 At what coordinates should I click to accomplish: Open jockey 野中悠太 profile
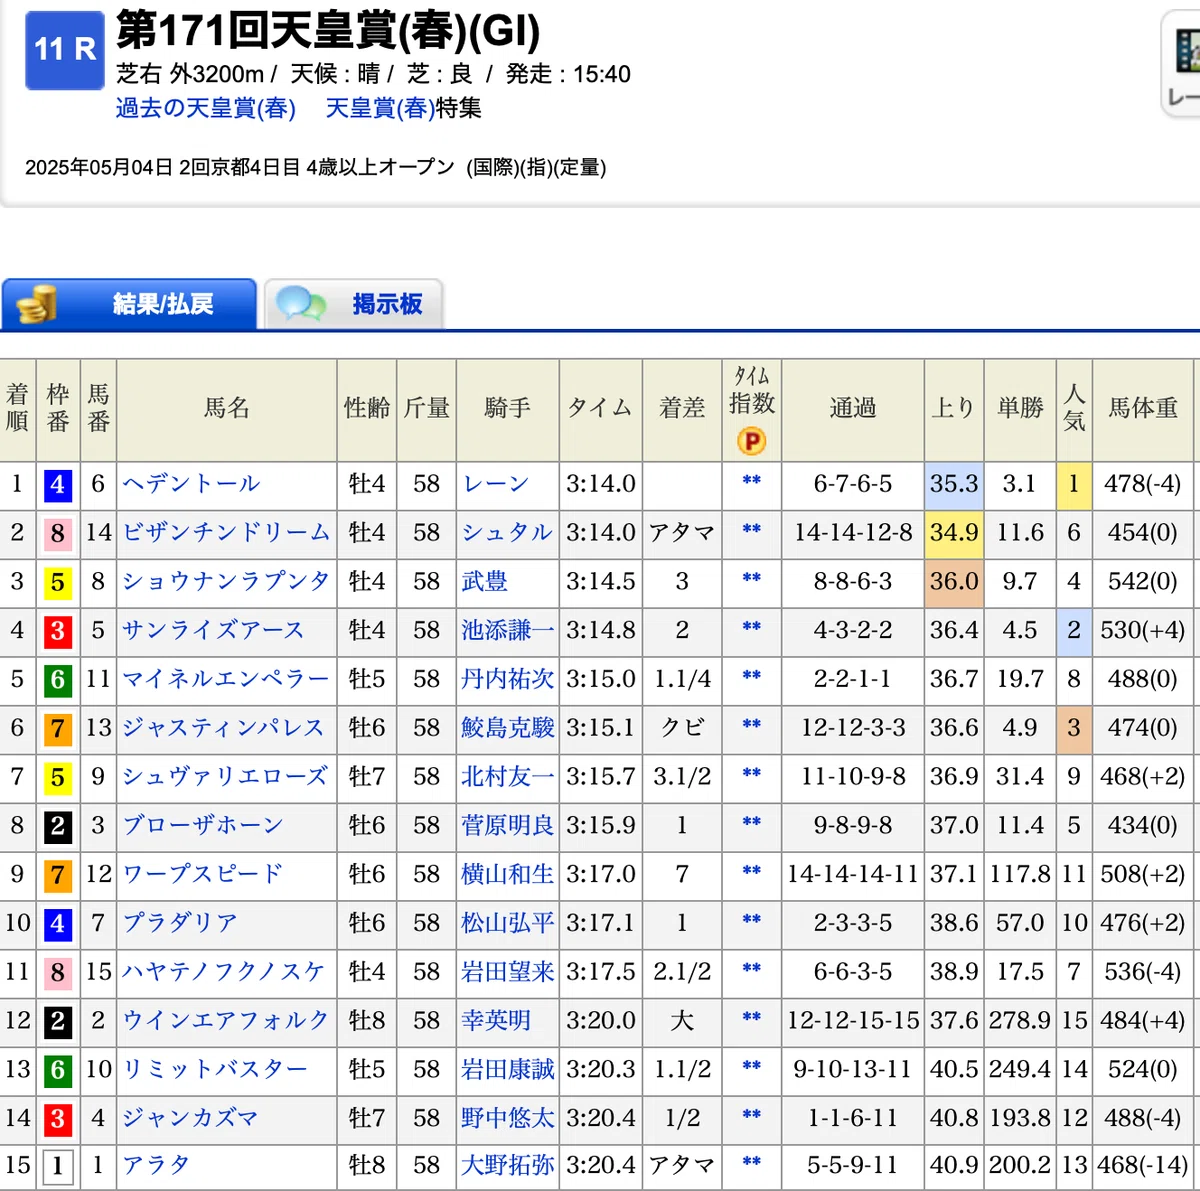[508, 1118]
